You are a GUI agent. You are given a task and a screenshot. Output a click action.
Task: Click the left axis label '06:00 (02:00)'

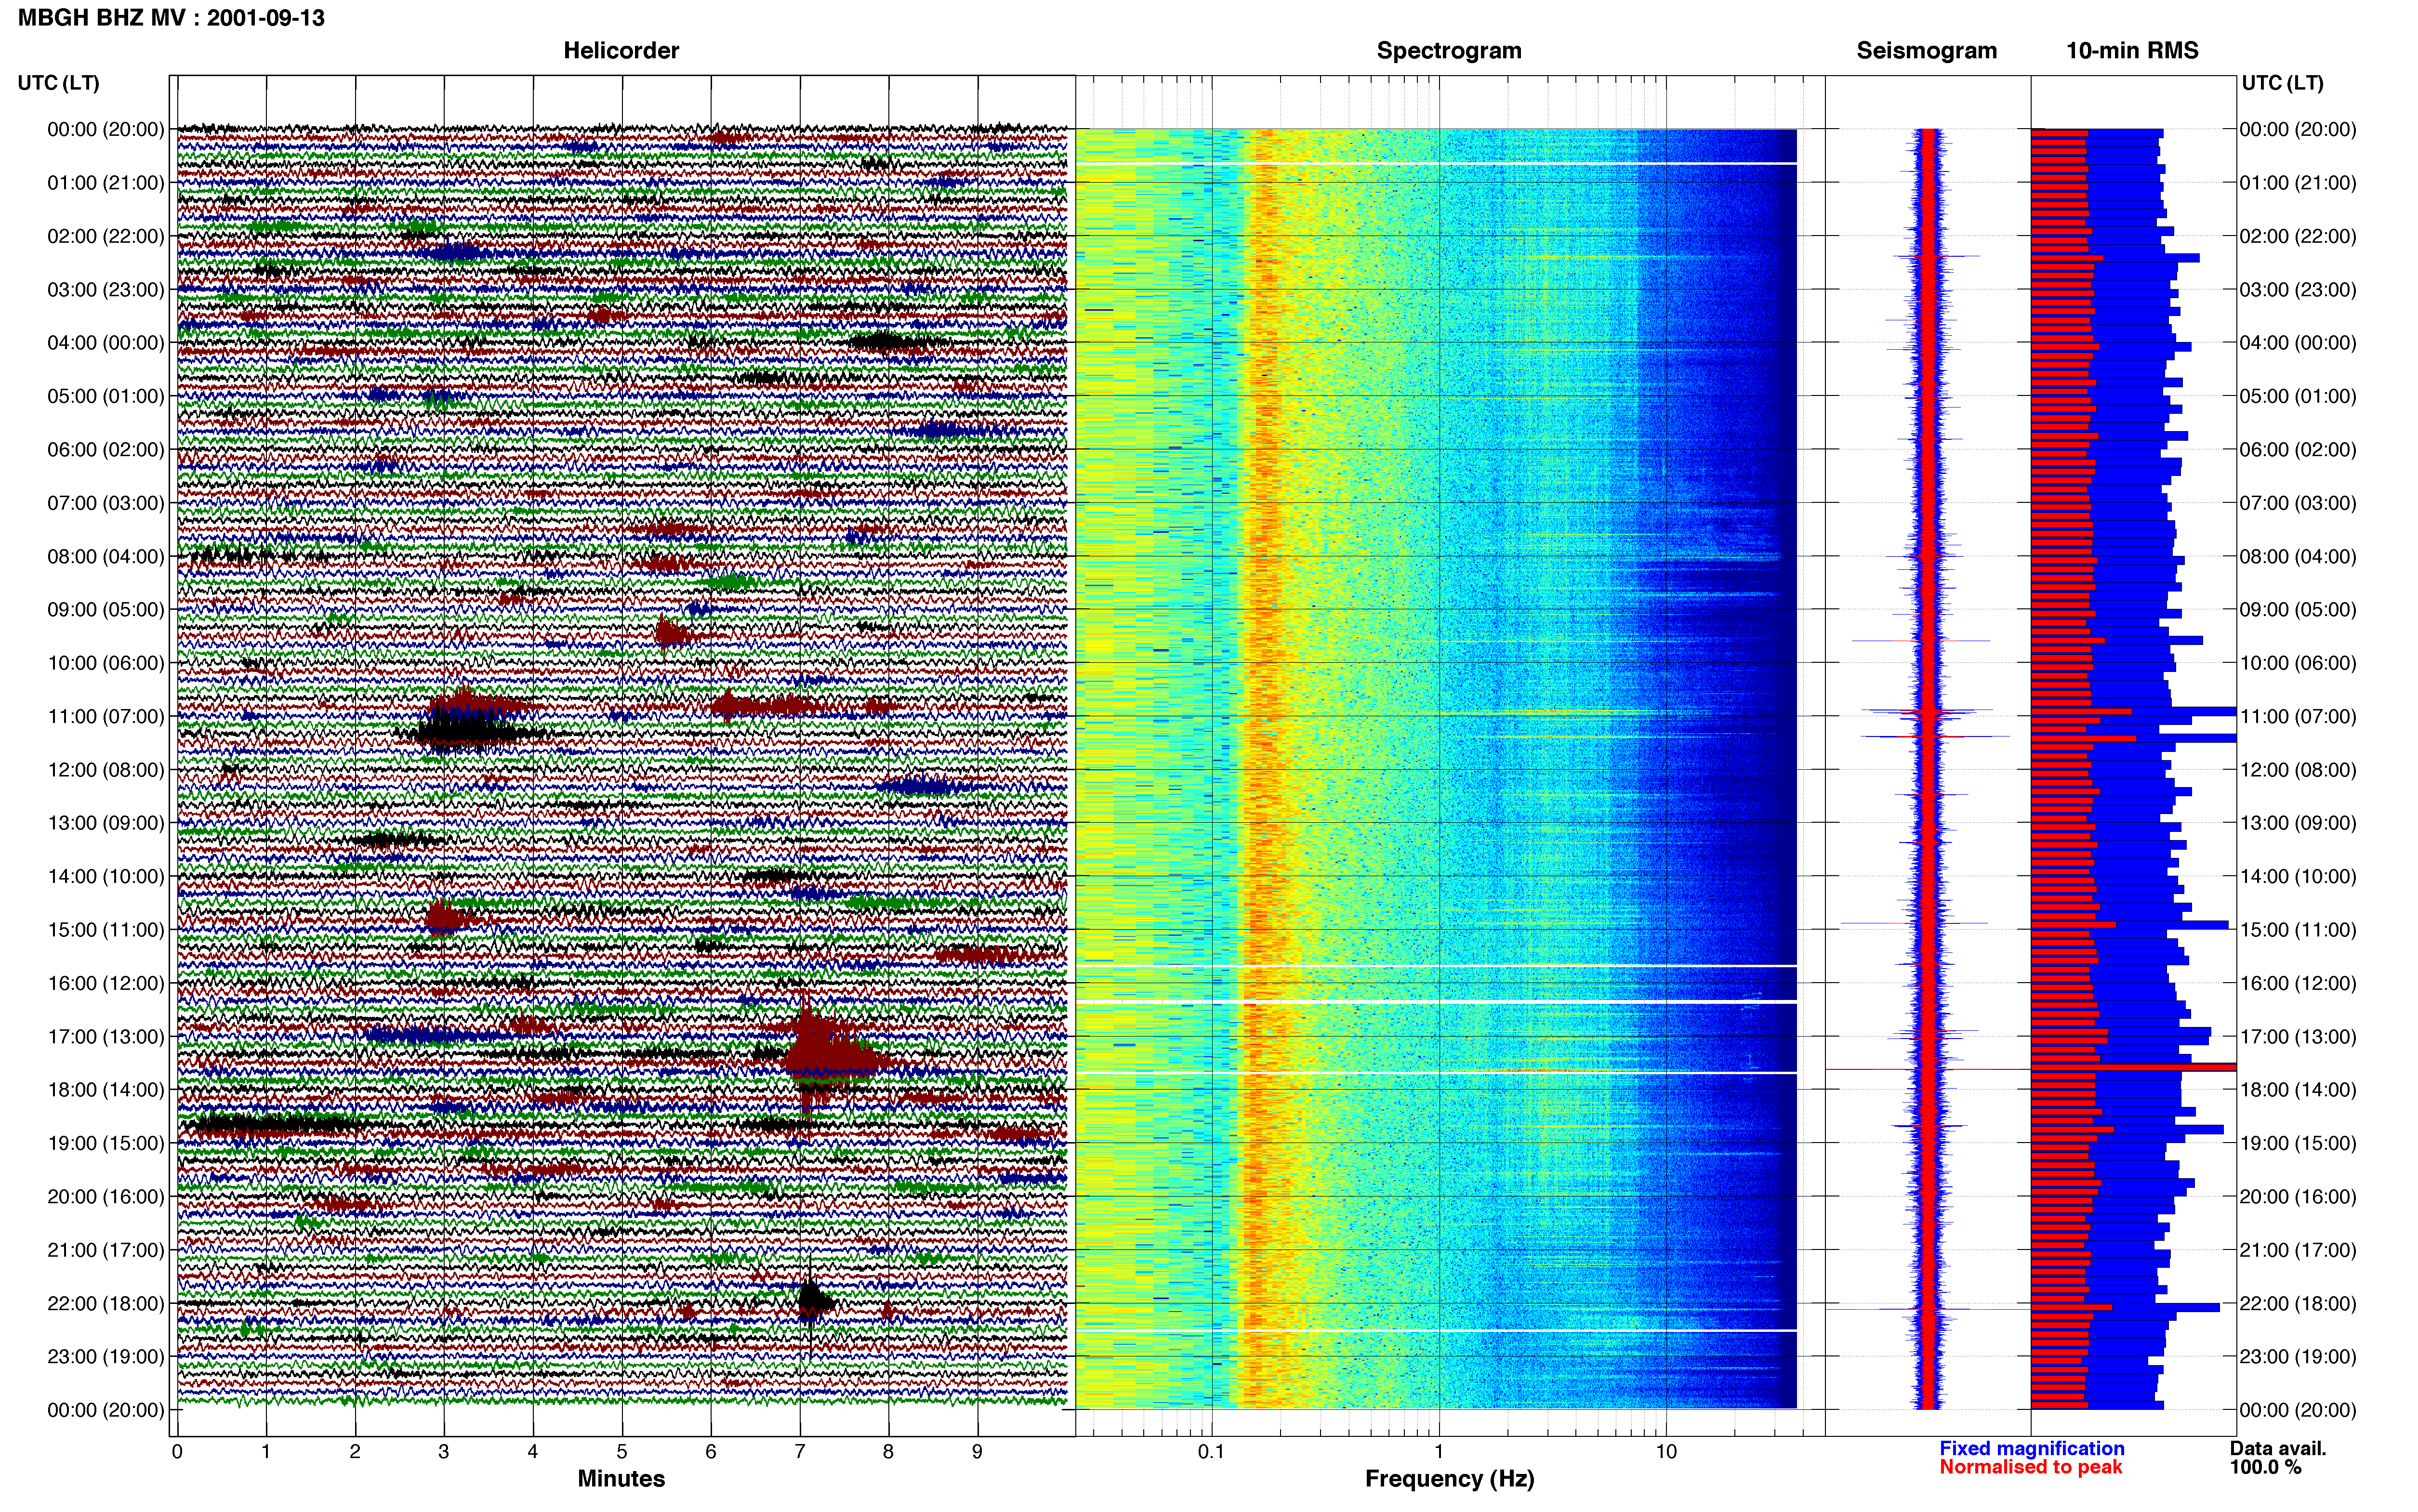(x=106, y=450)
